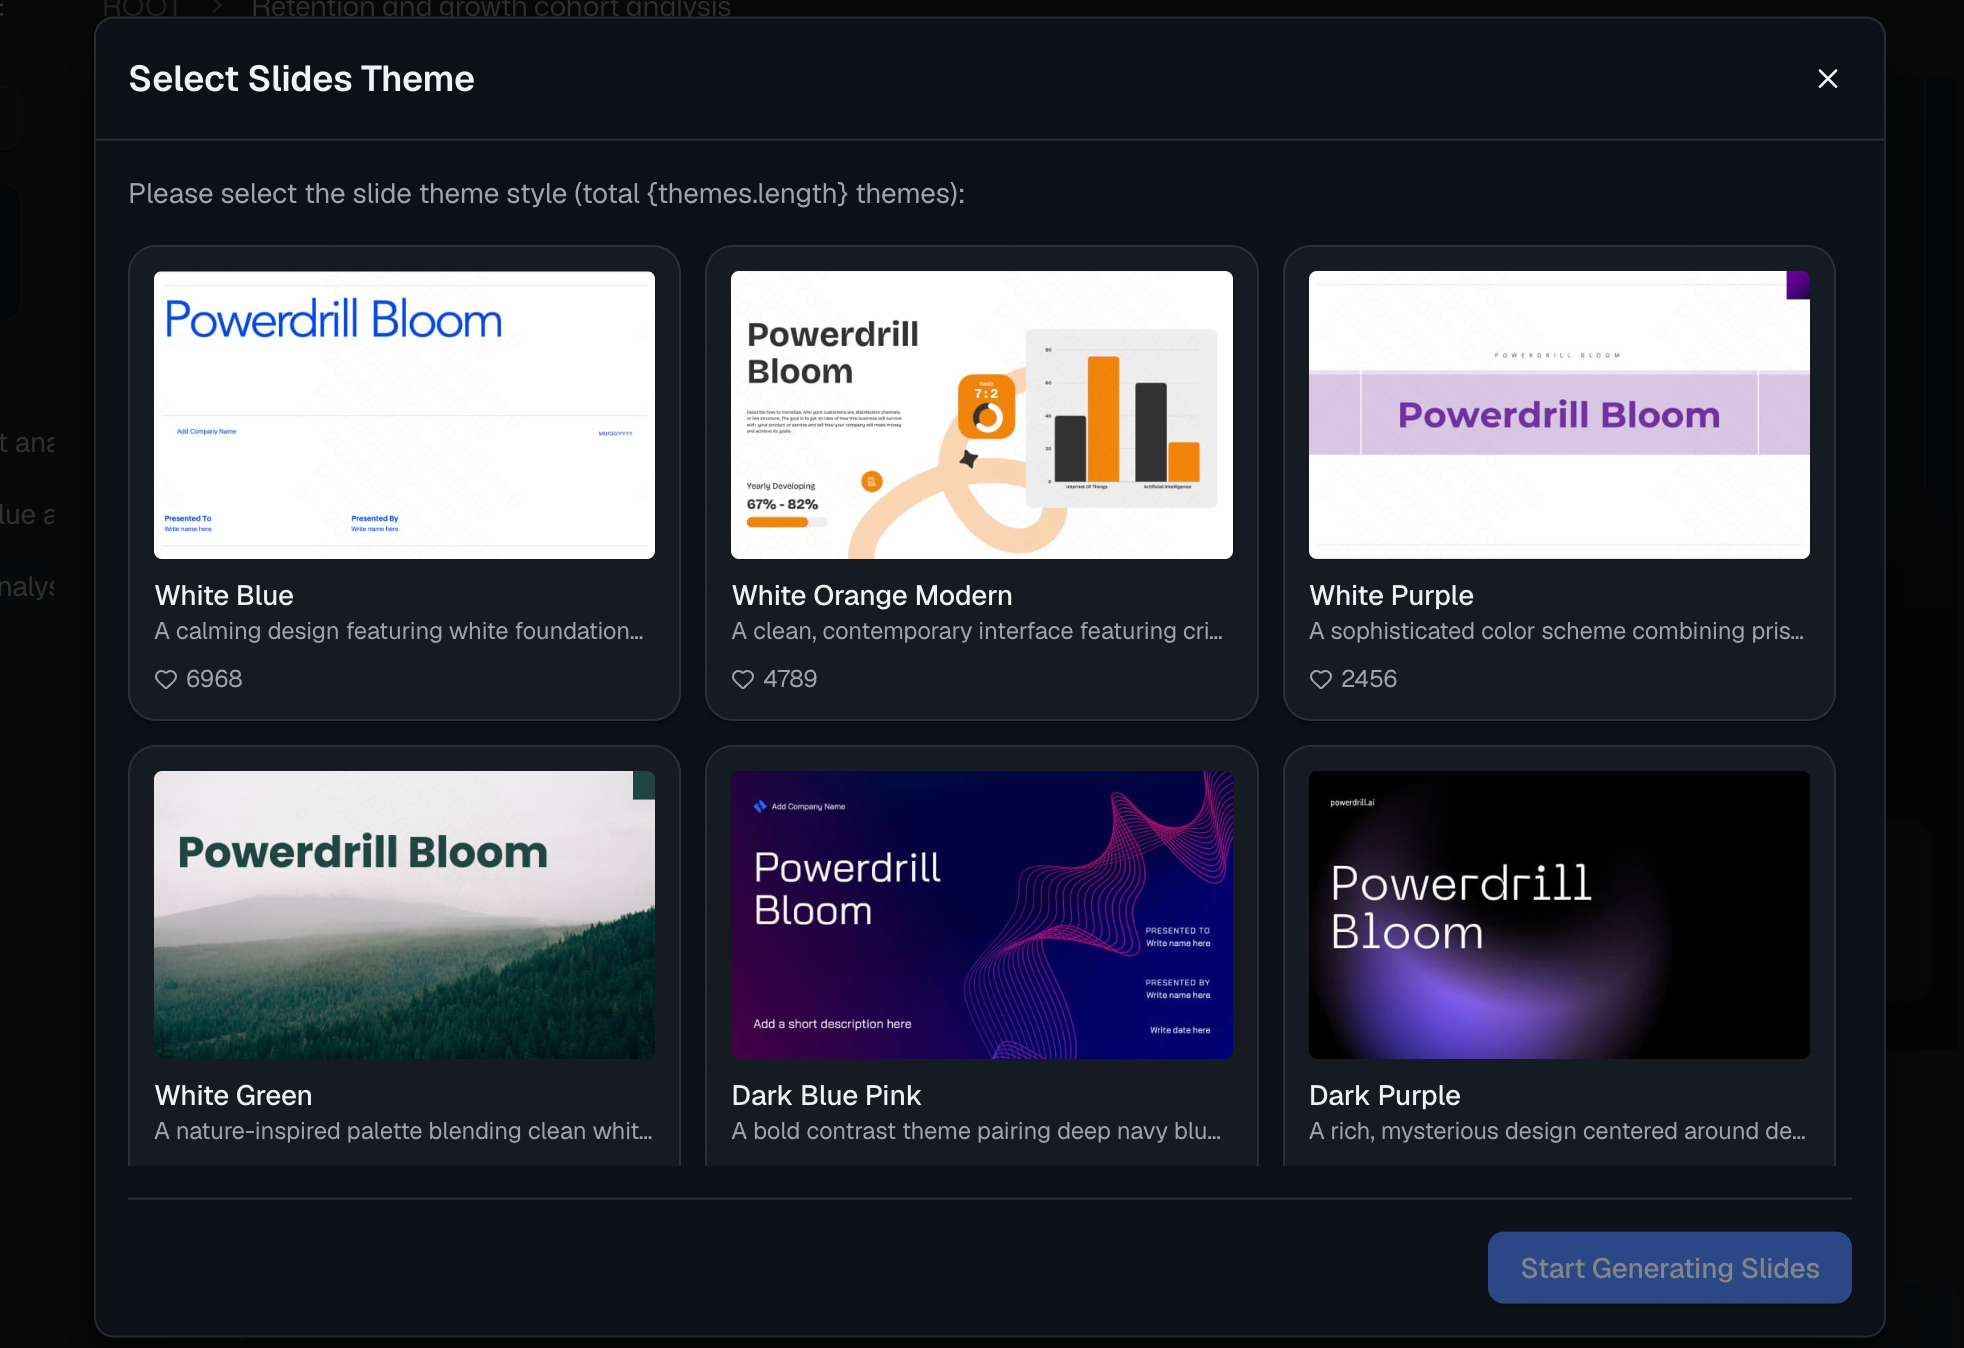Choose the White Purple theme thumbnail
Image resolution: width=1964 pixels, height=1348 pixels.
click(1559, 414)
